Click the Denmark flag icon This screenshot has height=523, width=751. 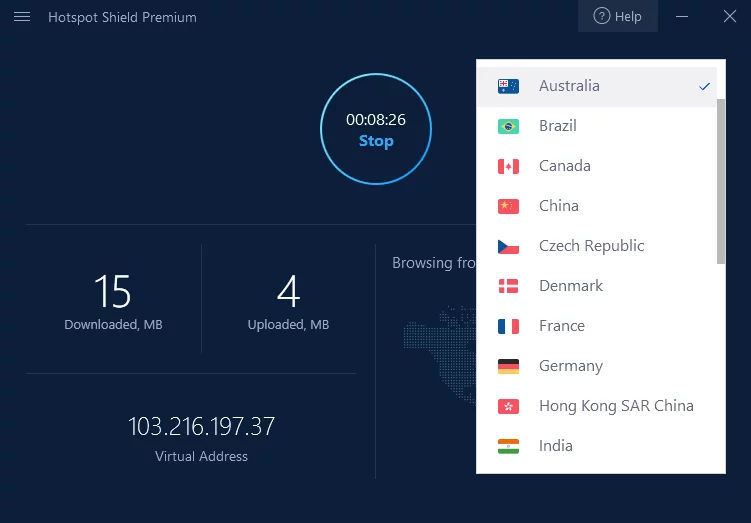[x=508, y=286]
